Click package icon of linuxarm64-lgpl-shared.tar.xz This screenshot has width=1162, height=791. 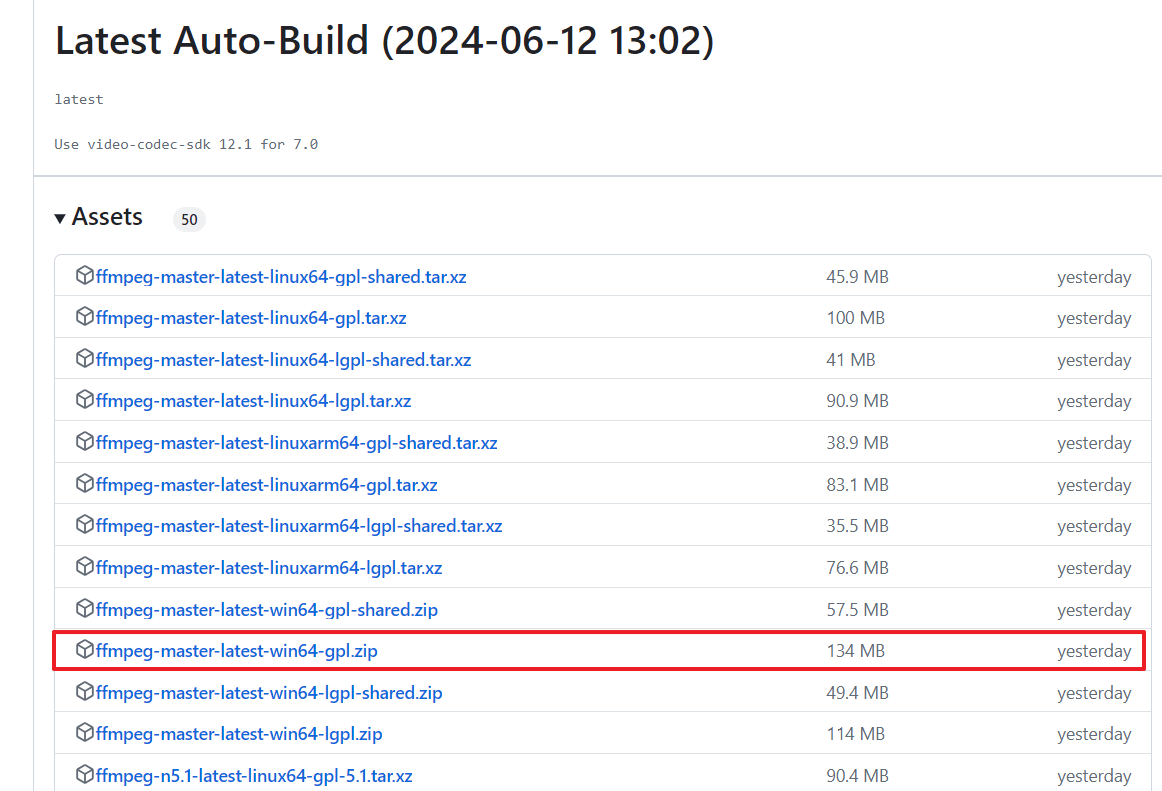click(x=84, y=524)
